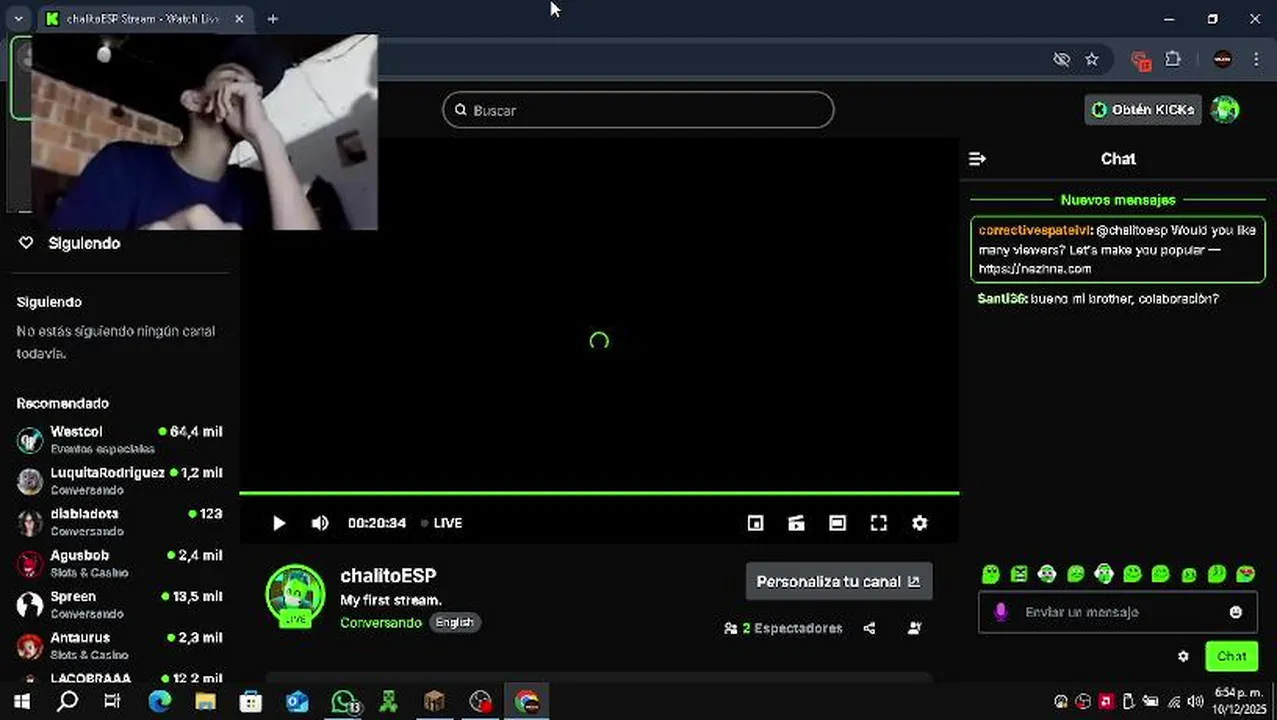The width and height of the screenshot is (1277, 720).
Task: Open the video player settings gear
Action: click(919, 523)
